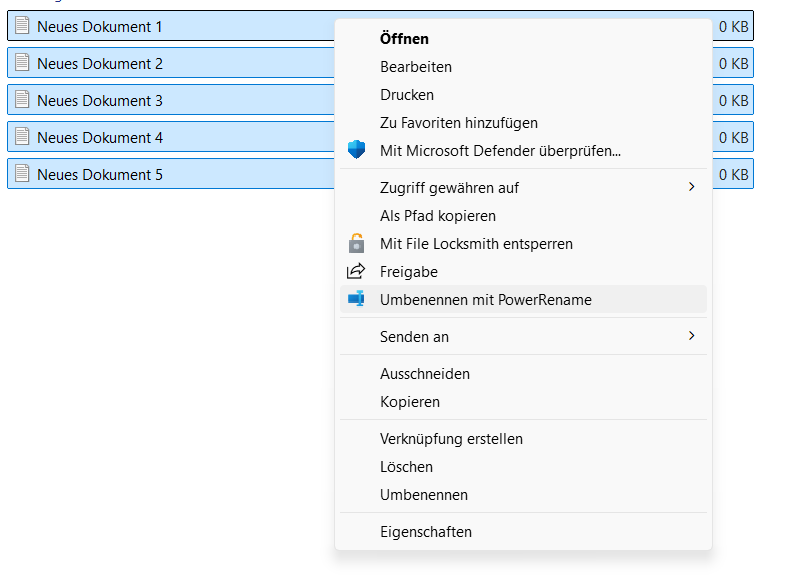The width and height of the screenshot is (795, 582).
Task: Click the file icon of Neues Dokument 5
Action: (22, 174)
